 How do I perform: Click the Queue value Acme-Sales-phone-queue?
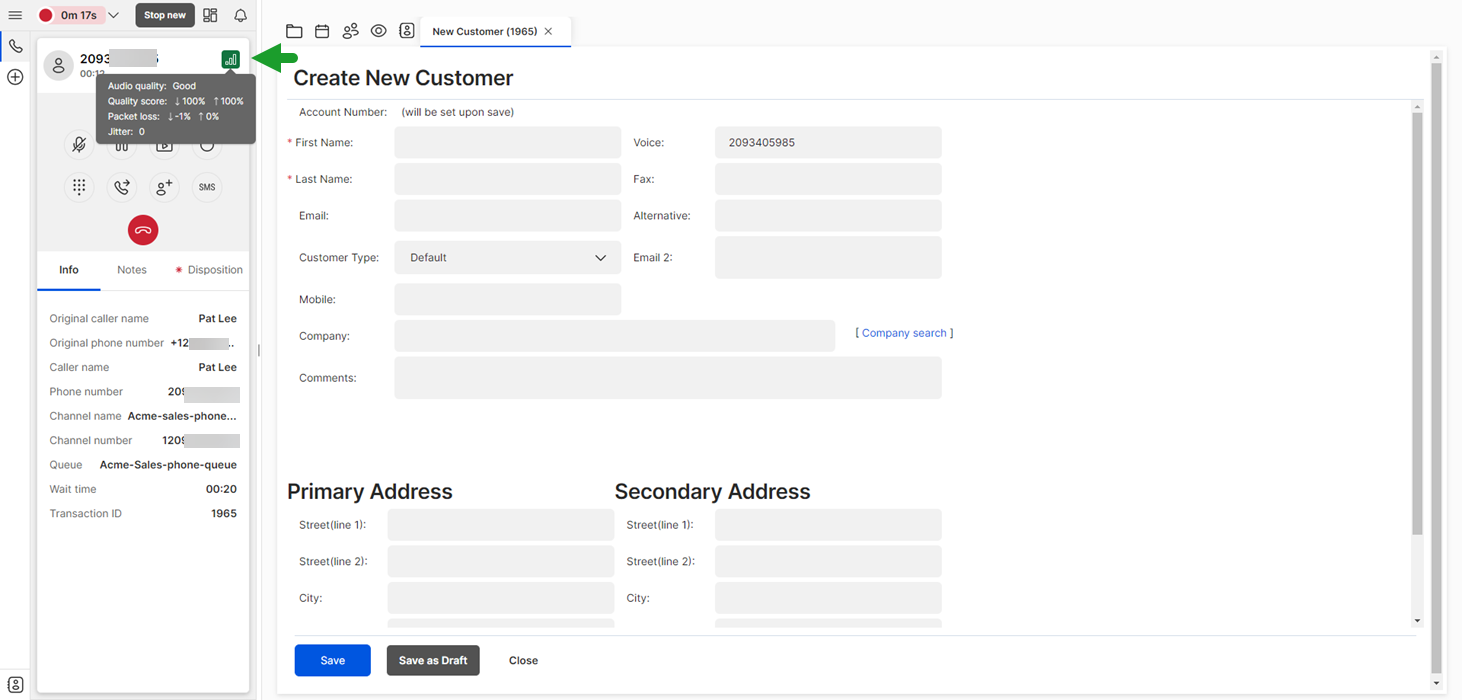click(x=168, y=465)
